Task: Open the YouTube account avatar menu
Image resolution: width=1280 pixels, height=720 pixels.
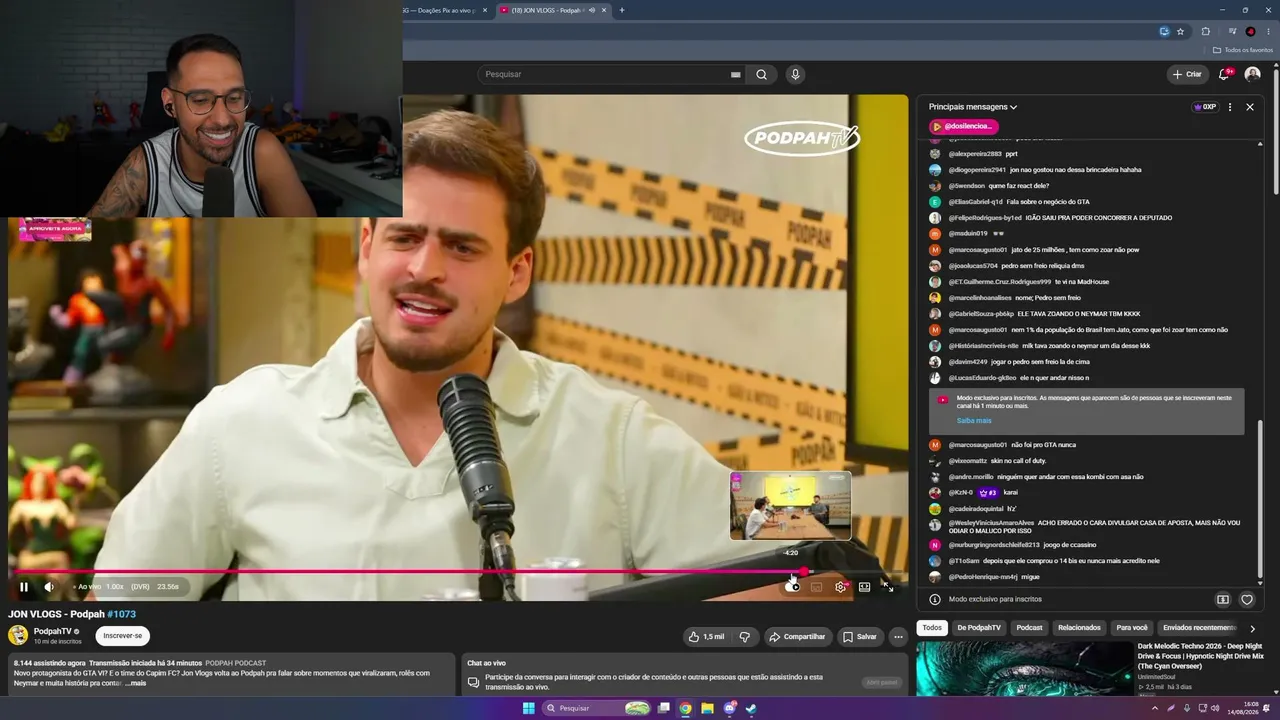Action: coord(1252,74)
